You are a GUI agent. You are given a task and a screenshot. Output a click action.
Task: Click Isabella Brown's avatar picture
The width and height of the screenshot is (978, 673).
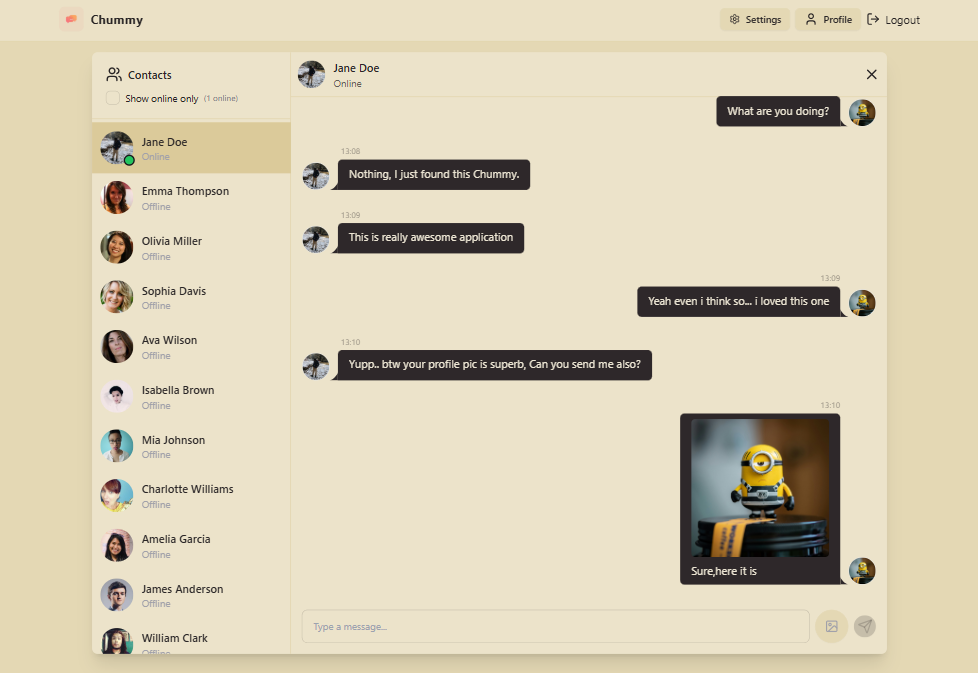click(117, 397)
